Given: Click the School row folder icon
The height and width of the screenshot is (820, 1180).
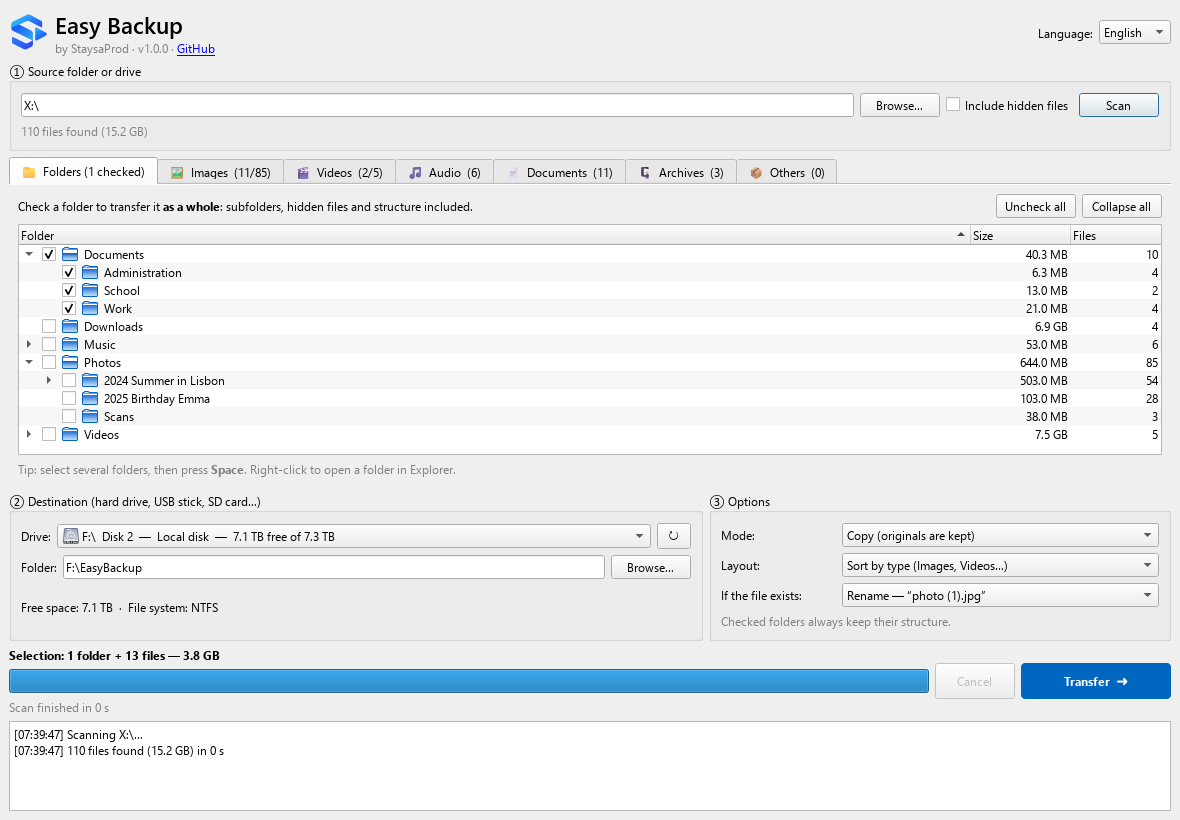Looking at the screenshot, I should [90, 290].
